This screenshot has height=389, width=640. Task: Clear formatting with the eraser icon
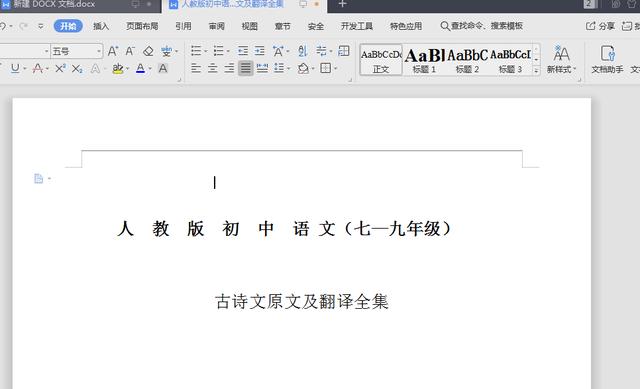[x=148, y=51]
